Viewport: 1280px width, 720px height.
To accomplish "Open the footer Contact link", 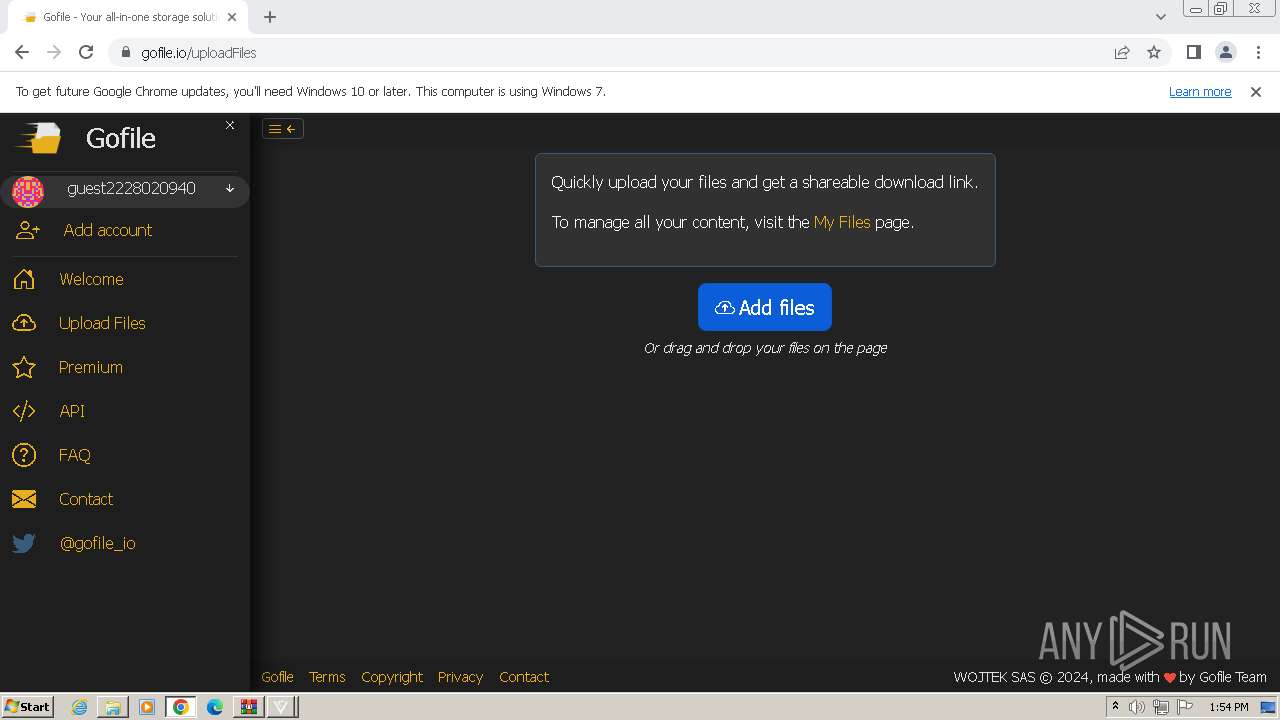I will click(x=524, y=677).
